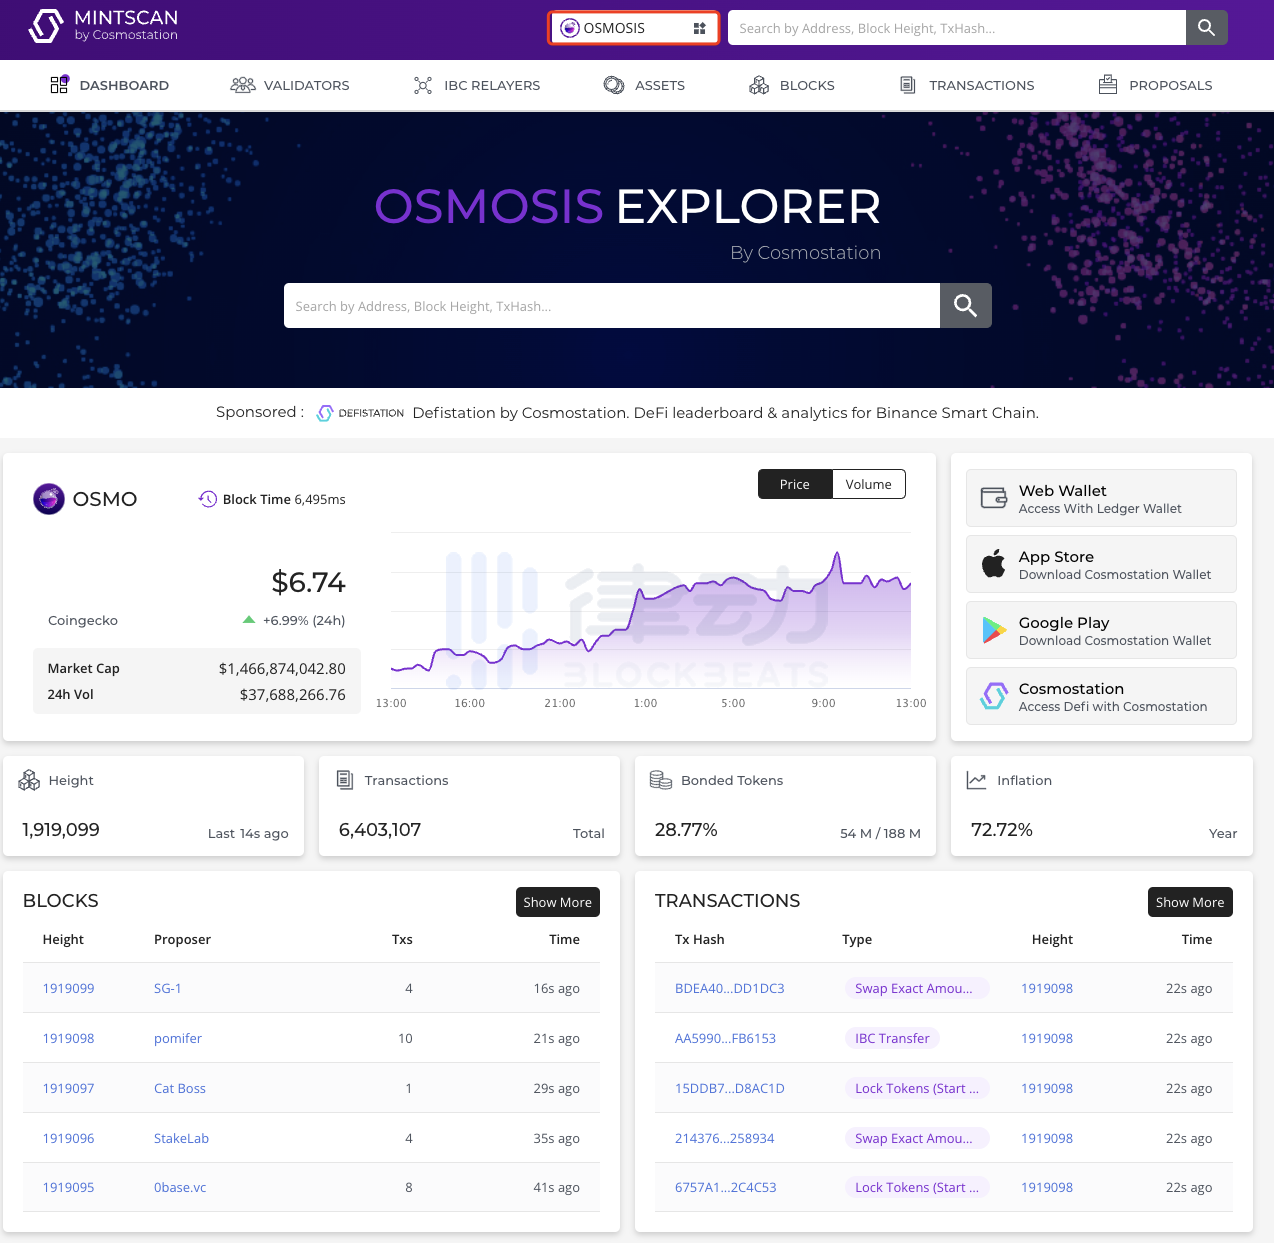The image size is (1274, 1243).
Task: Go to the Validators tab
Action: 290,85
